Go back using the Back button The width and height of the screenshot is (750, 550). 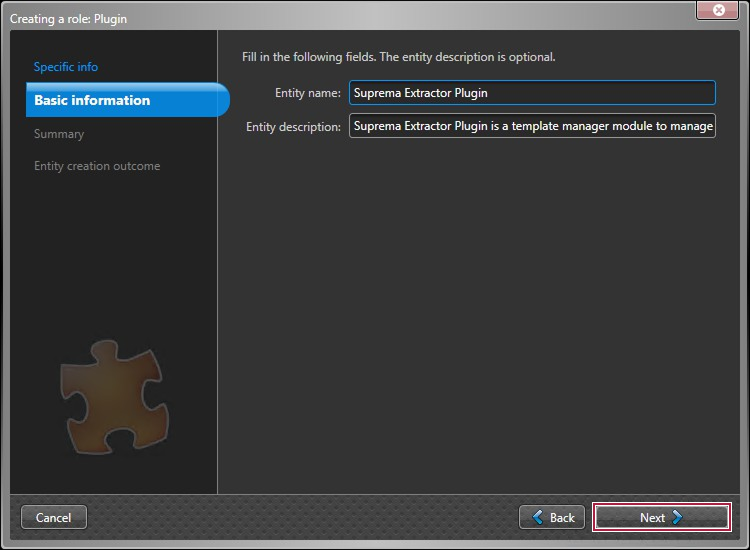pyautogui.click(x=552, y=517)
